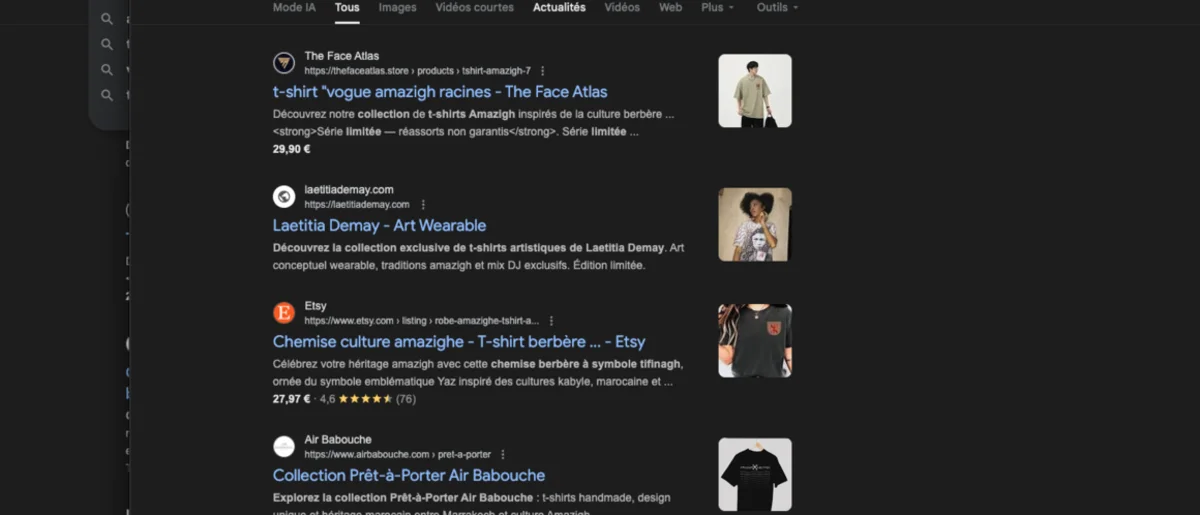This screenshot has width=1200, height=515.
Task: Open t-shirt vogue amazigh racines link
Action: tap(440, 92)
